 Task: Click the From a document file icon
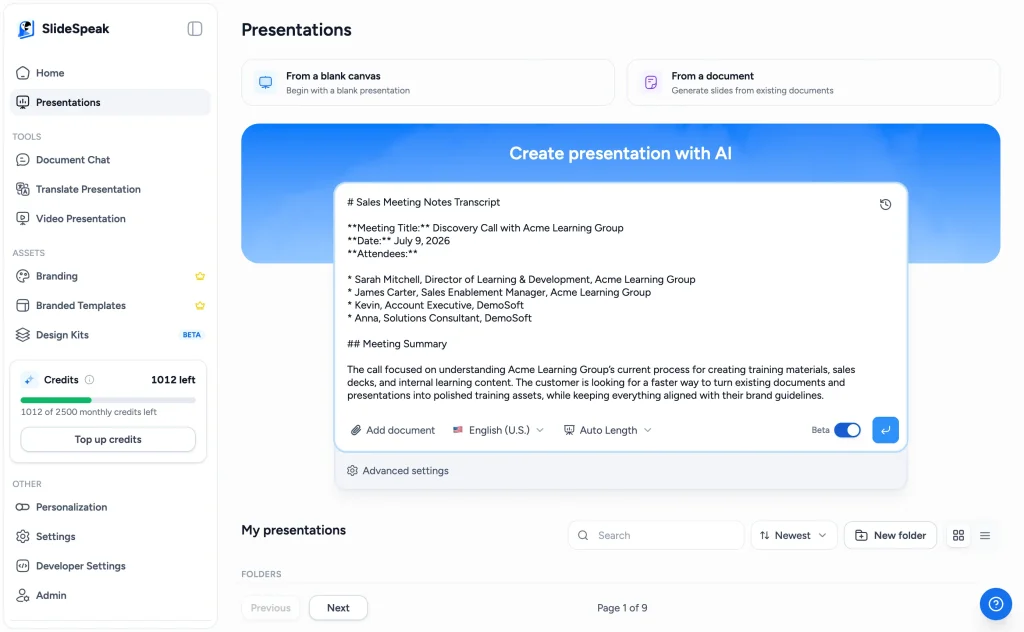tap(651, 82)
